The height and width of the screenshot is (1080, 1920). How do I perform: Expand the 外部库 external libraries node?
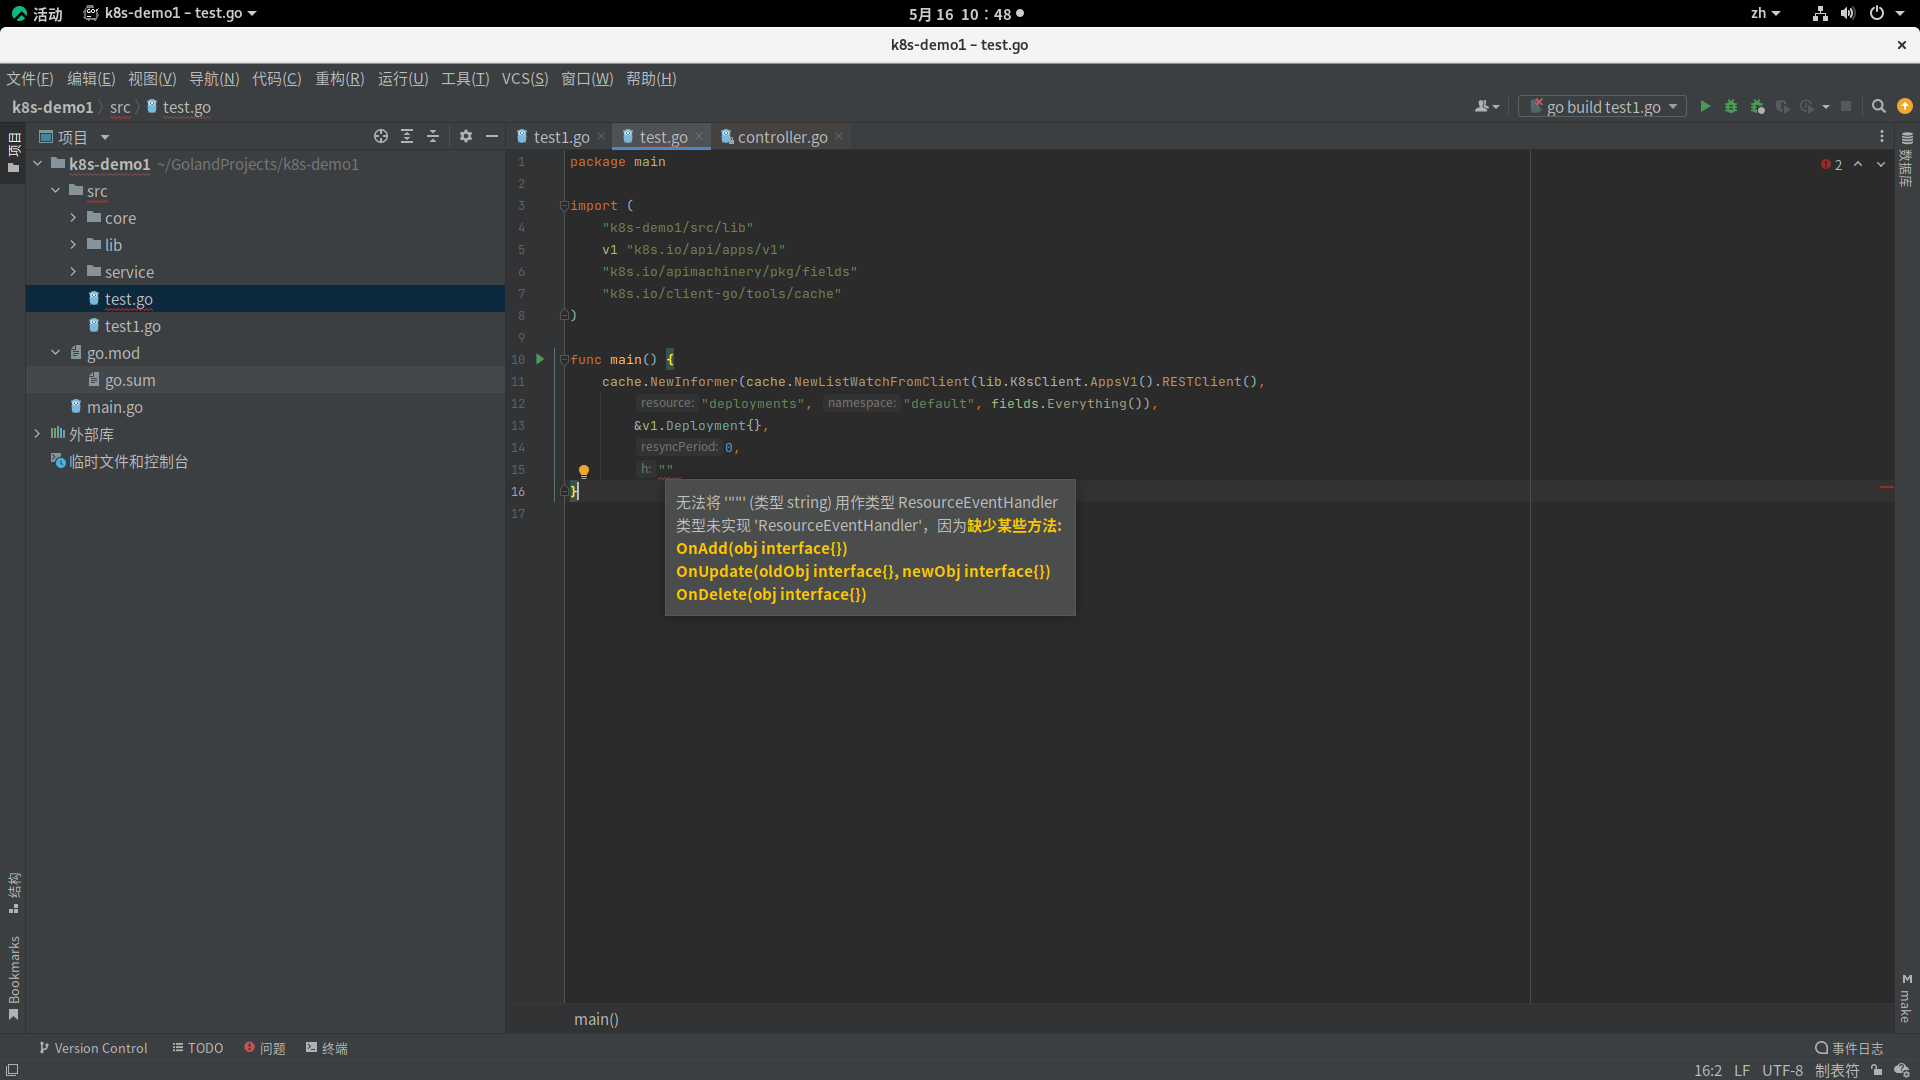click(x=39, y=434)
